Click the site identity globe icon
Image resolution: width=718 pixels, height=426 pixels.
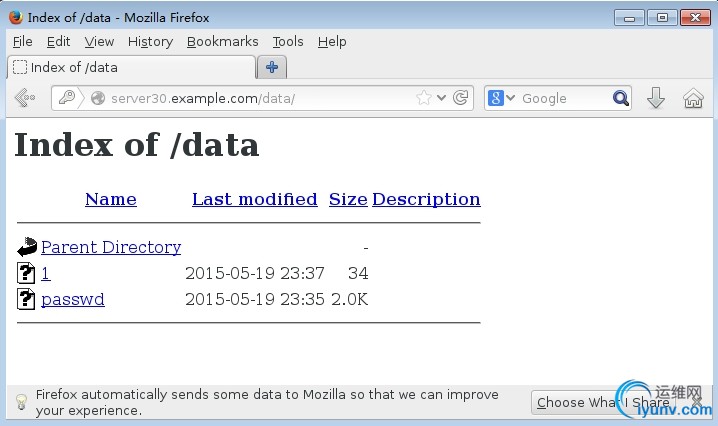(97, 98)
